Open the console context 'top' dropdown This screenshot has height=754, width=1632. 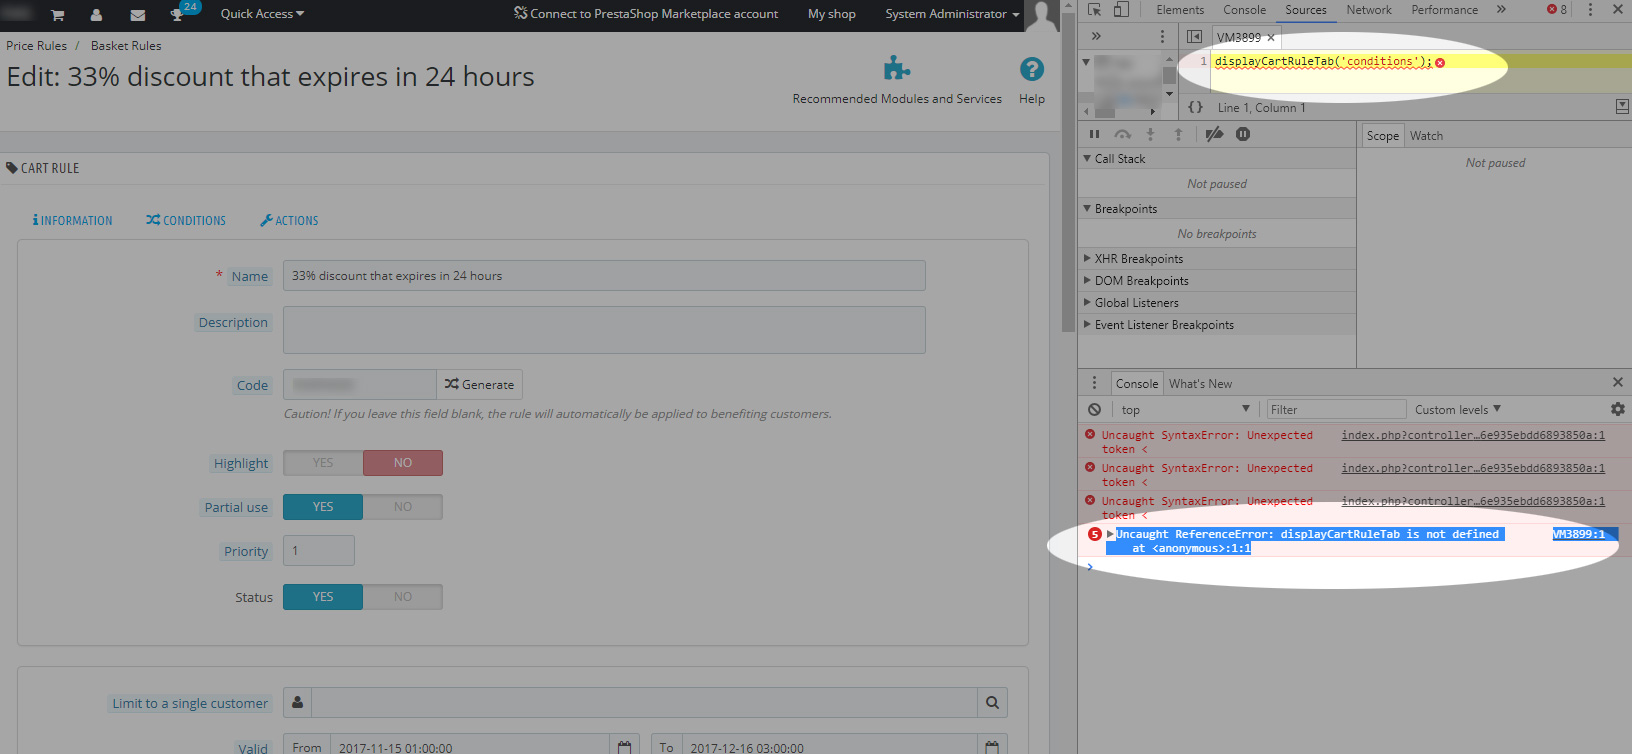[1185, 409]
